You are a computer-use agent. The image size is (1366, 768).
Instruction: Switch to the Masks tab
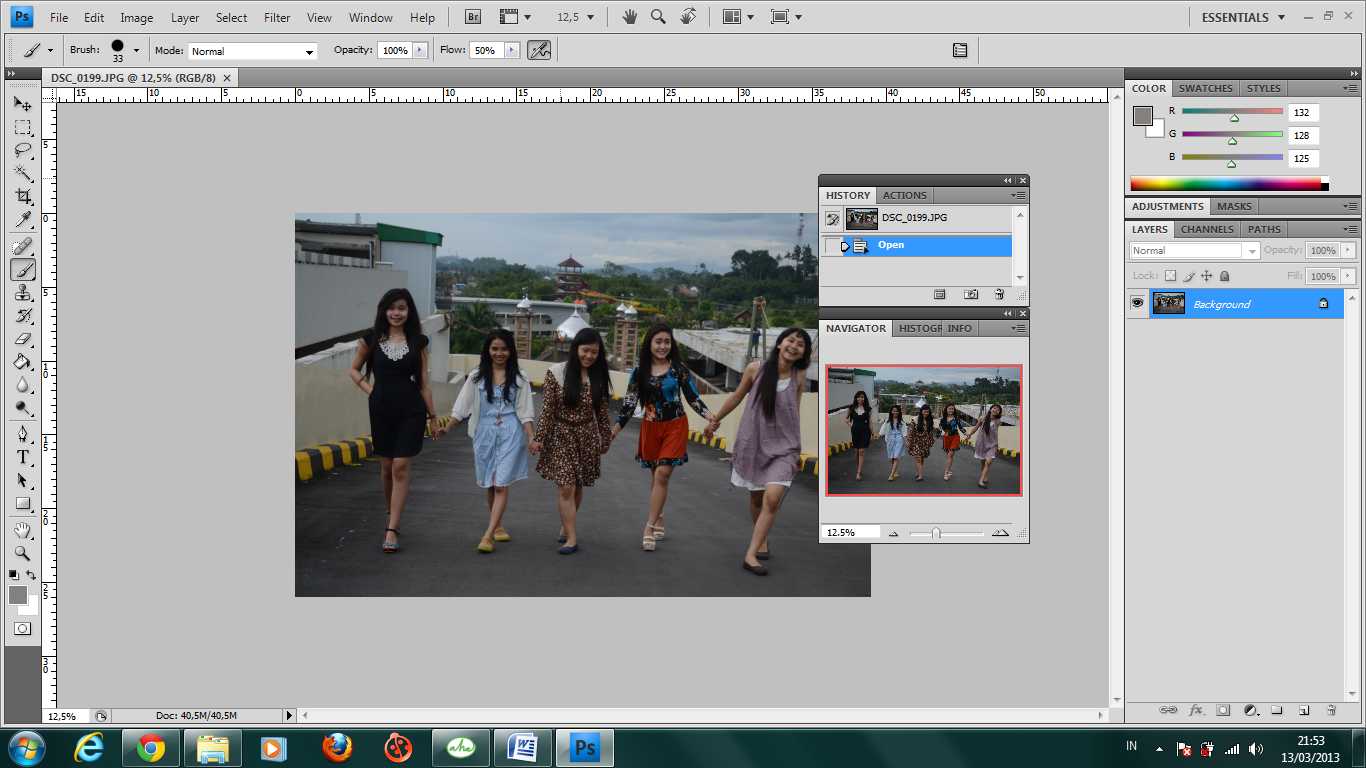click(x=1234, y=206)
